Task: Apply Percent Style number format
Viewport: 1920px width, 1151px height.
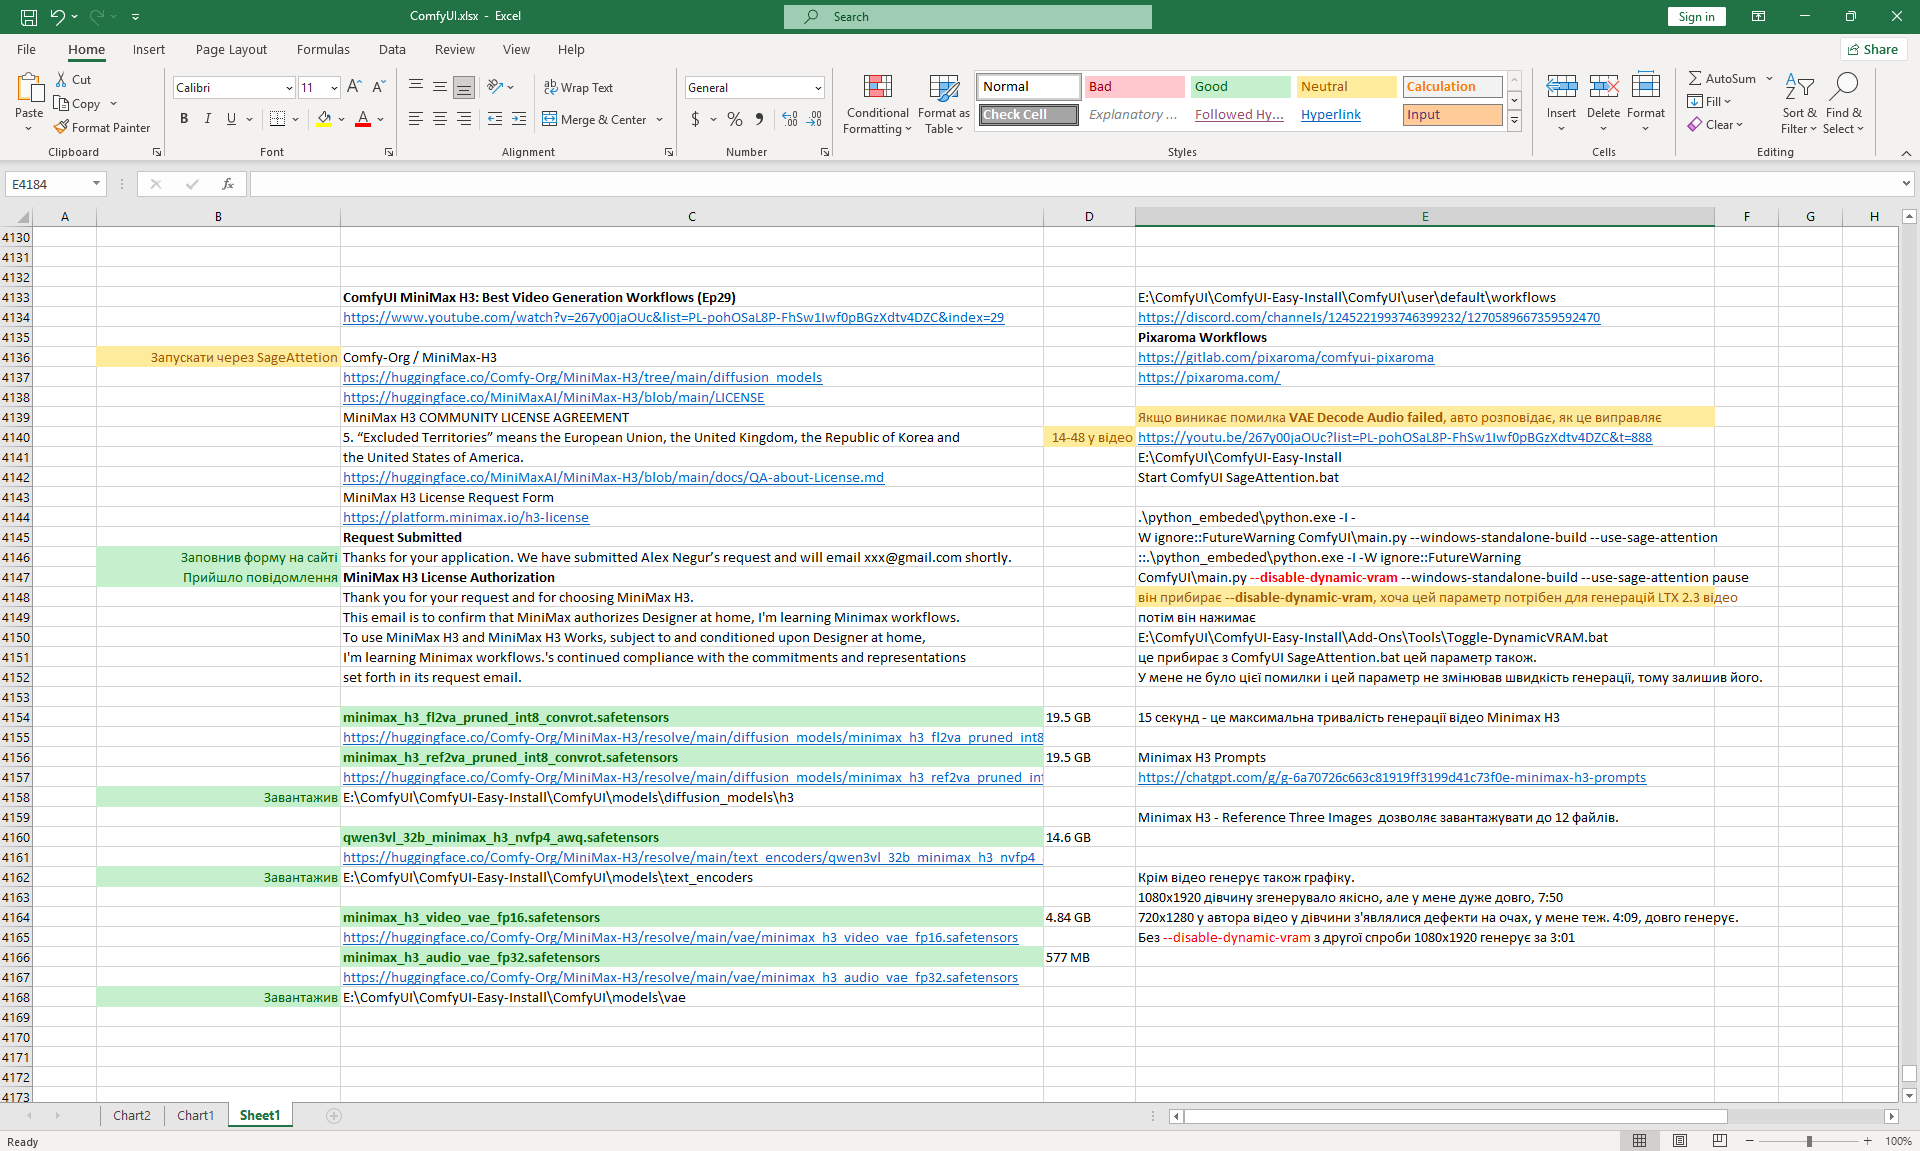Action: (735, 119)
